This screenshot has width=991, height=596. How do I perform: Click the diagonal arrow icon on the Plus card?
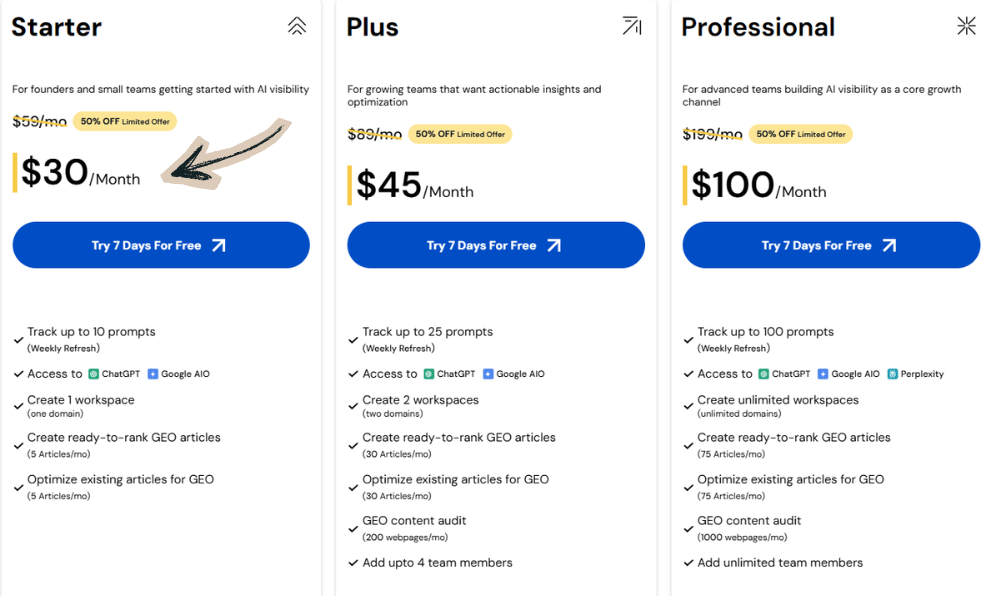pos(632,27)
